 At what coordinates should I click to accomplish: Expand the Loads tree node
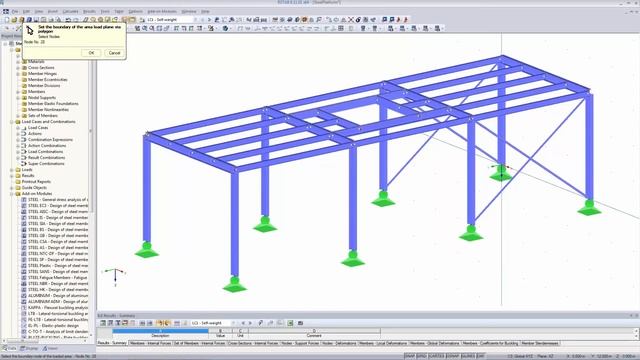pyautogui.click(x=12, y=169)
